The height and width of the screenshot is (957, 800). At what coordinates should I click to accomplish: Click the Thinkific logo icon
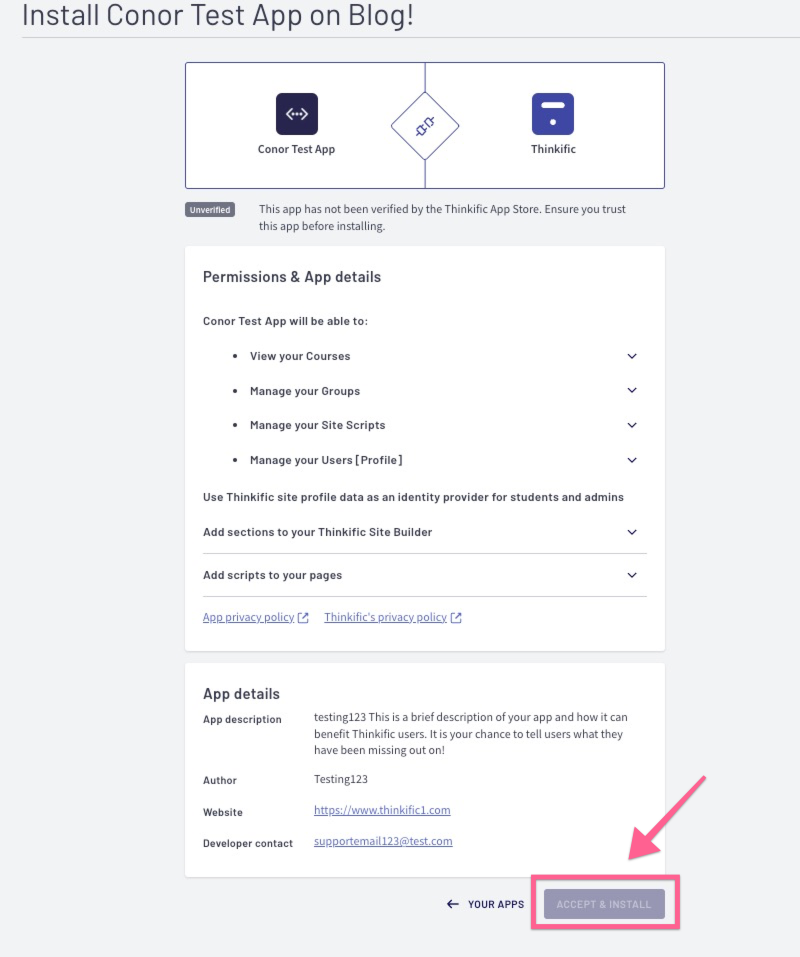point(553,114)
